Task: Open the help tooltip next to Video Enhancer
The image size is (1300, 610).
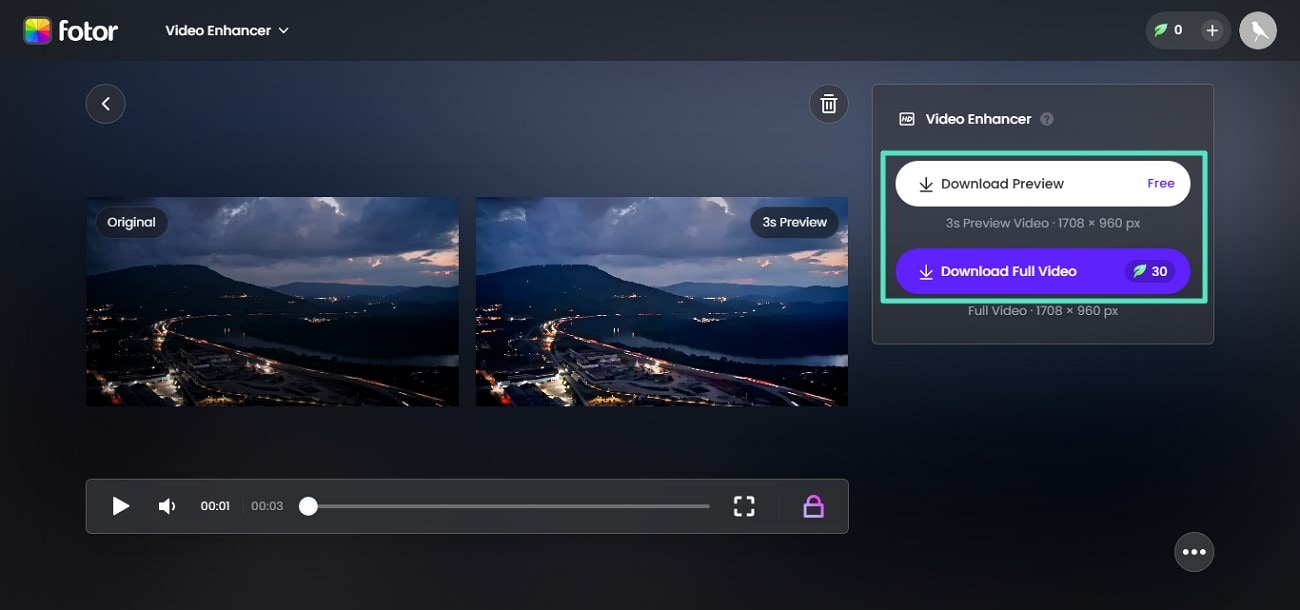Action: [x=1046, y=118]
